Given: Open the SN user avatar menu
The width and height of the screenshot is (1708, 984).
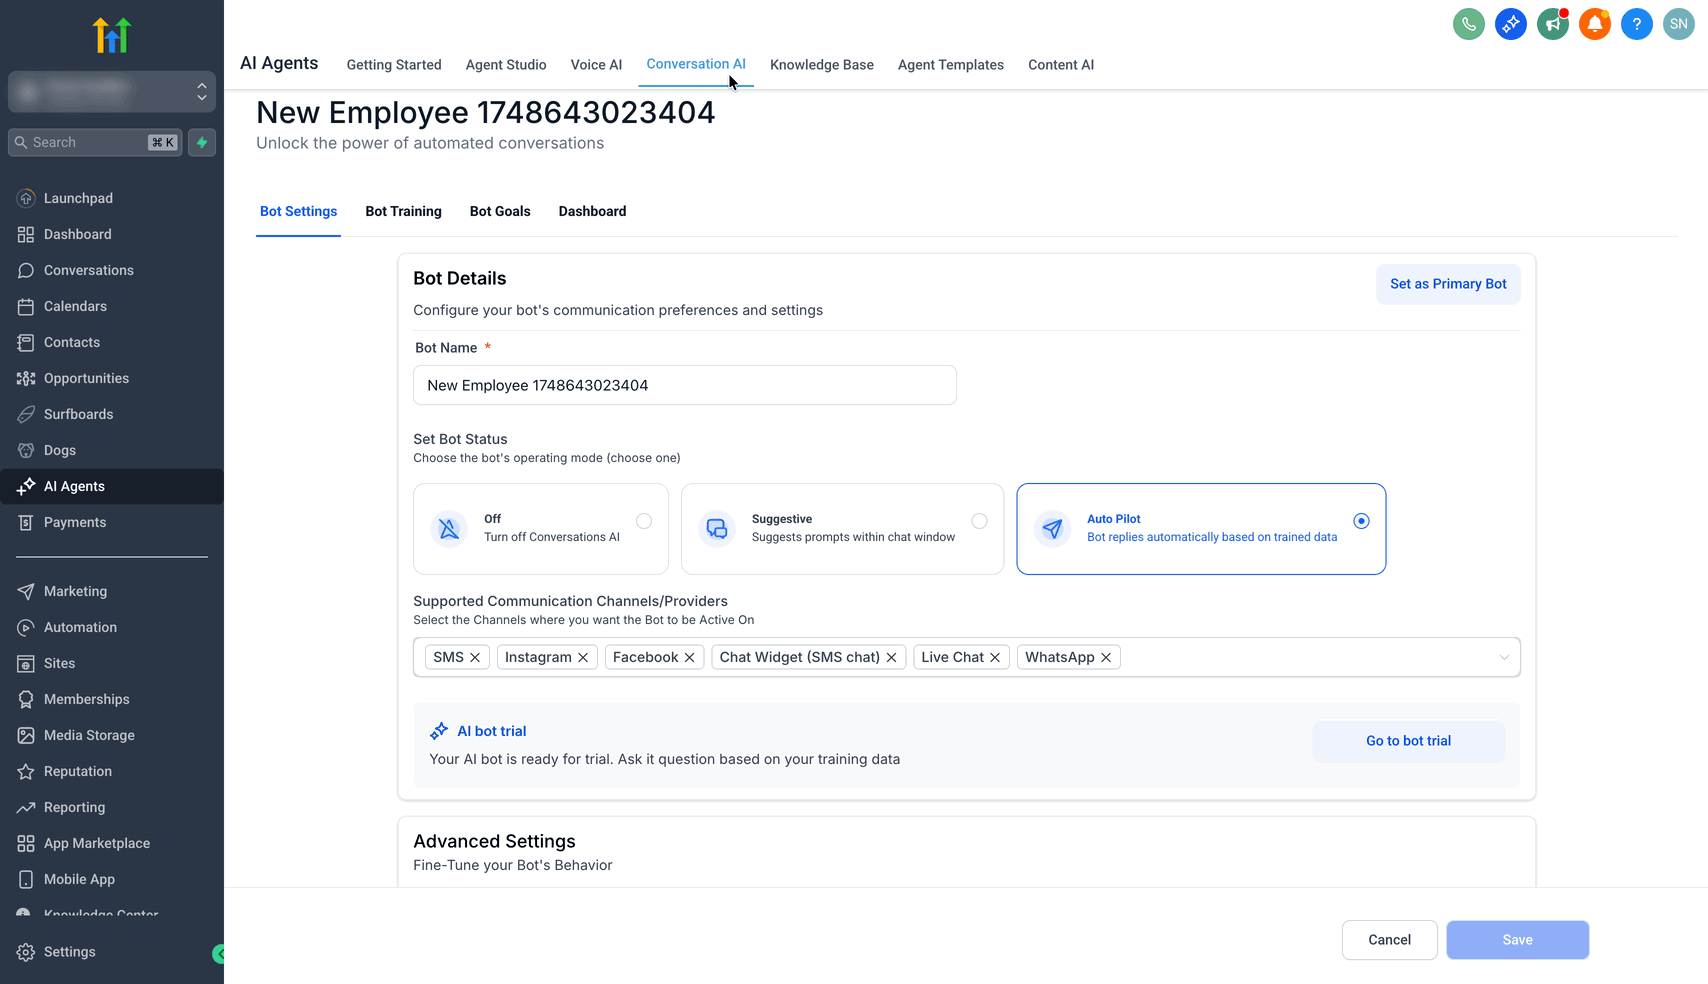Looking at the screenshot, I should tap(1678, 24).
